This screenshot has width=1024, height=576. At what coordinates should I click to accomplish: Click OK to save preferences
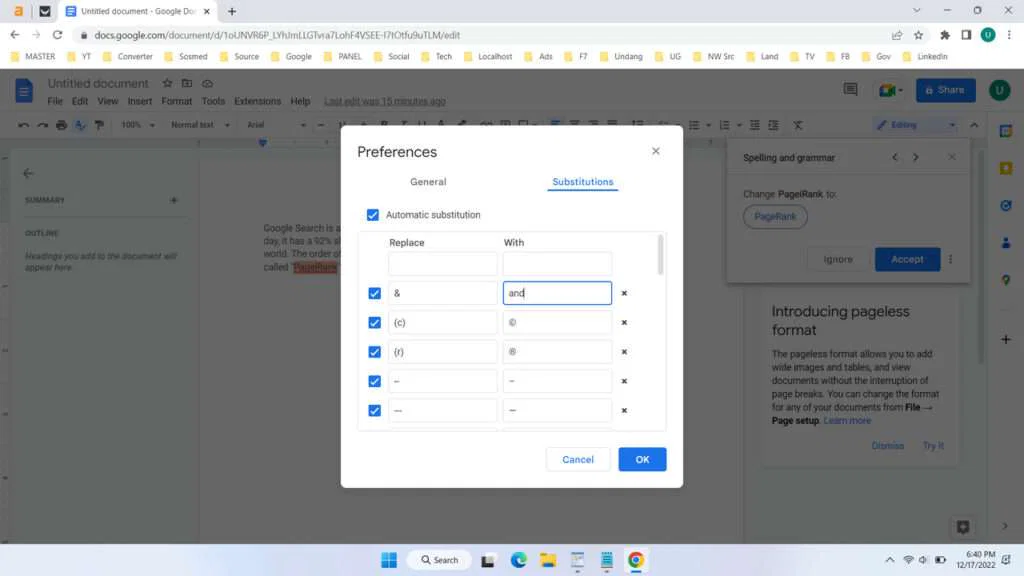tap(642, 459)
